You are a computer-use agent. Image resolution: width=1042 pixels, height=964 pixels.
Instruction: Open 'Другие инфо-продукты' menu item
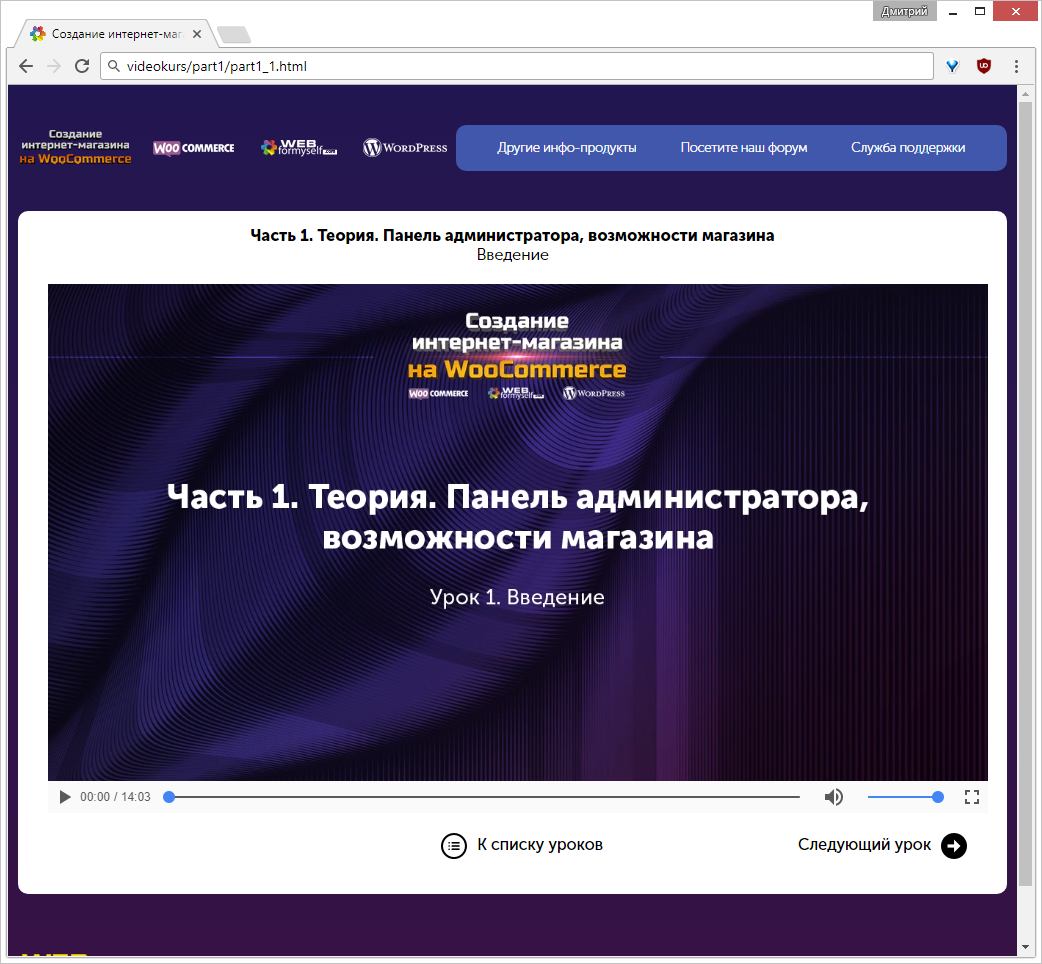click(567, 147)
